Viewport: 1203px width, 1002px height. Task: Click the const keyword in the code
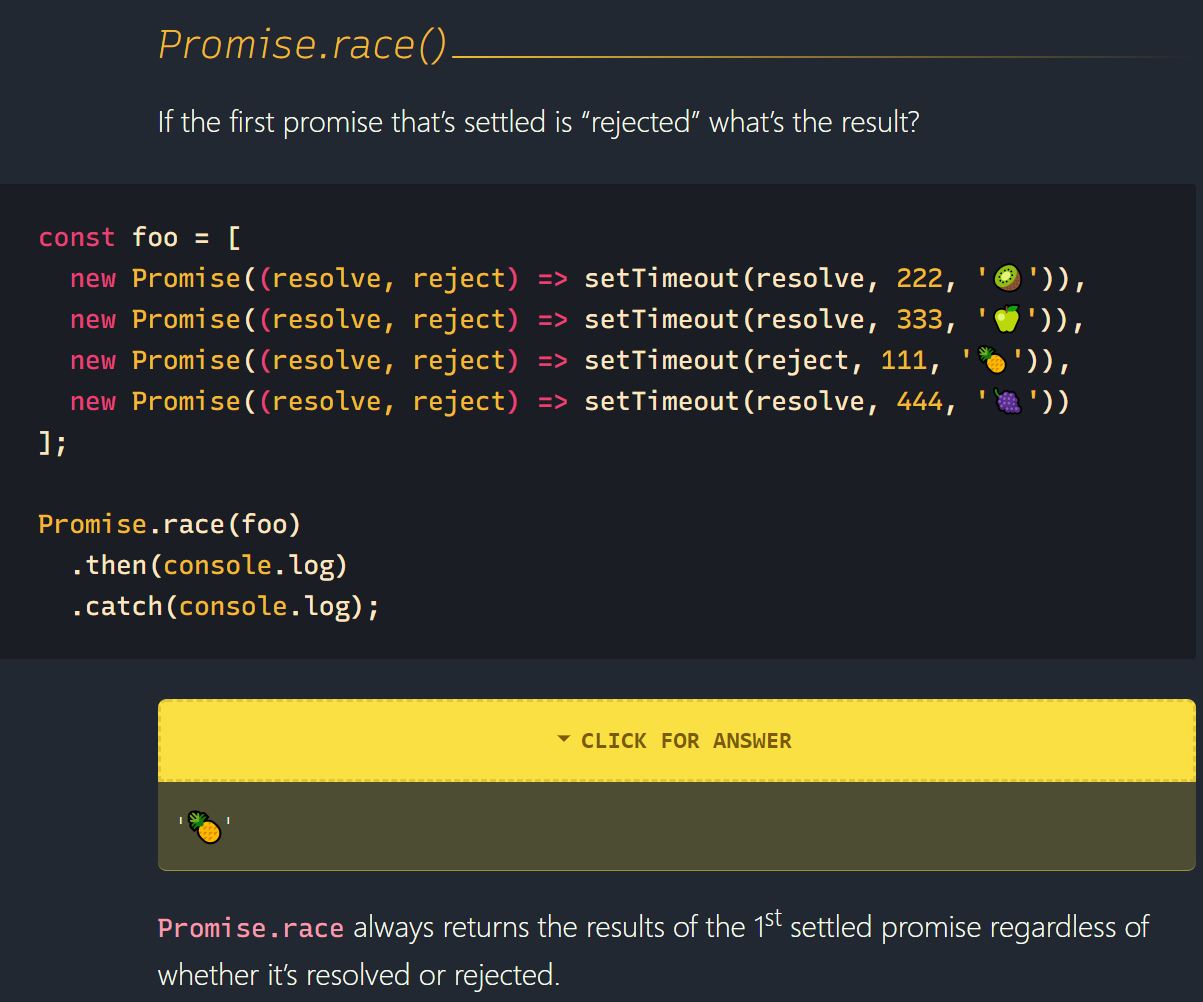[x=77, y=238]
